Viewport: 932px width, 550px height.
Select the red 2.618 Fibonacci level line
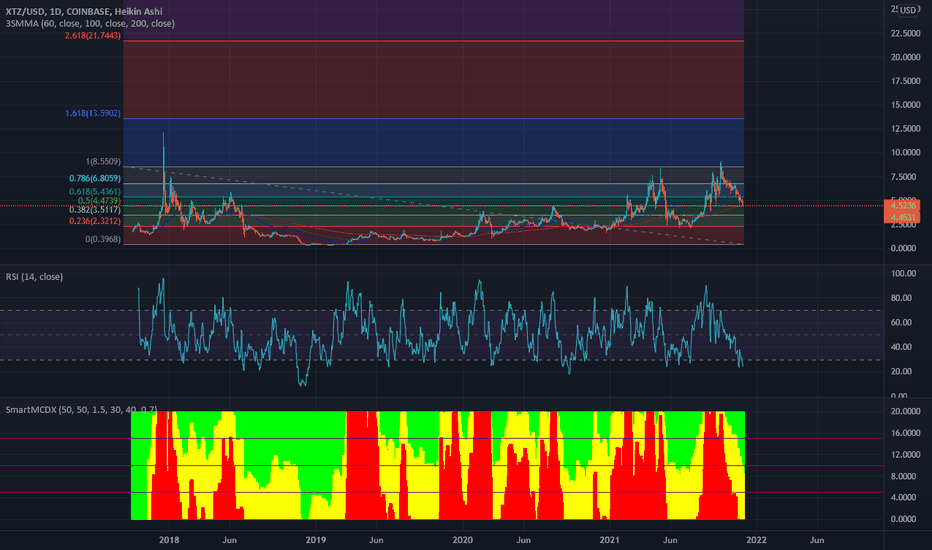point(434,41)
